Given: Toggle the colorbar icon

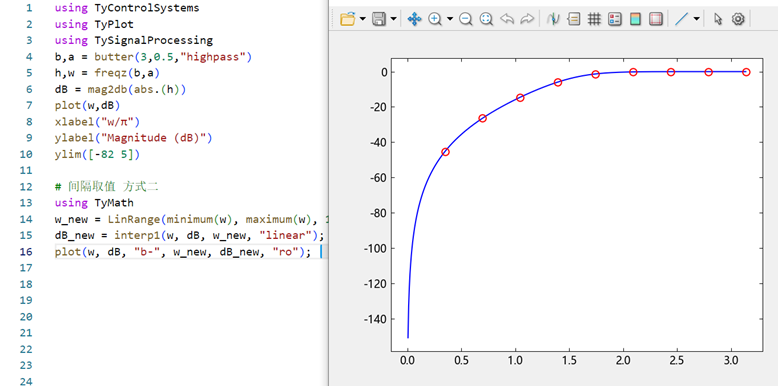Looking at the screenshot, I should pos(635,19).
